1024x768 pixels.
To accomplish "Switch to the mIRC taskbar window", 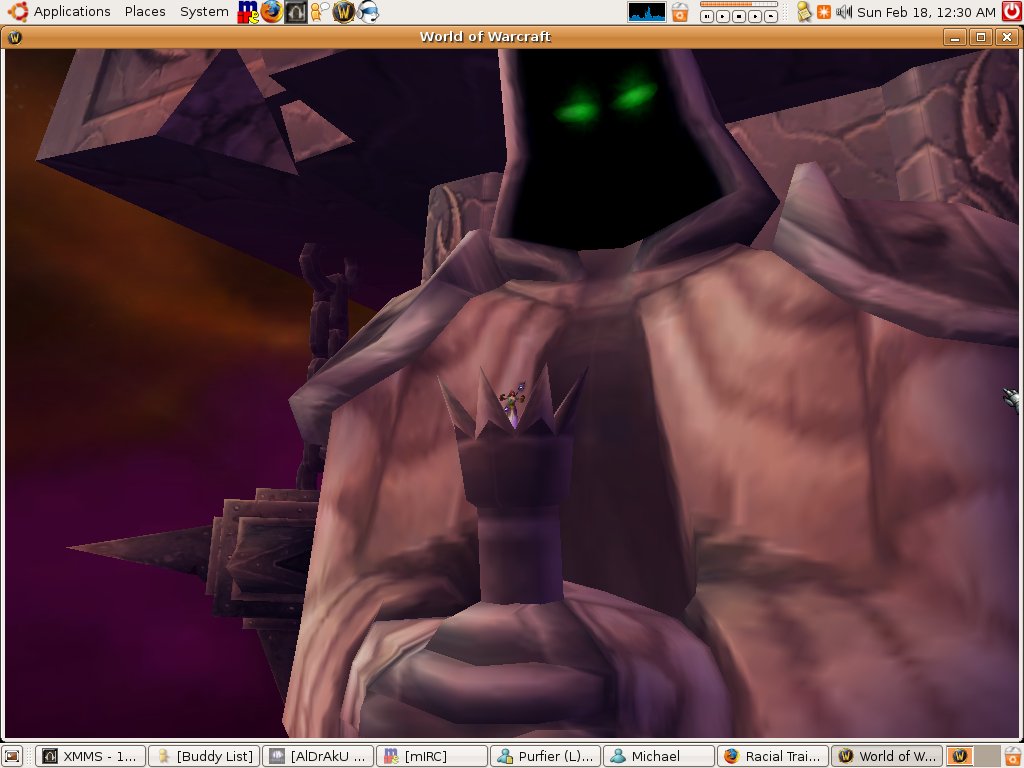I will [x=432, y=756].
